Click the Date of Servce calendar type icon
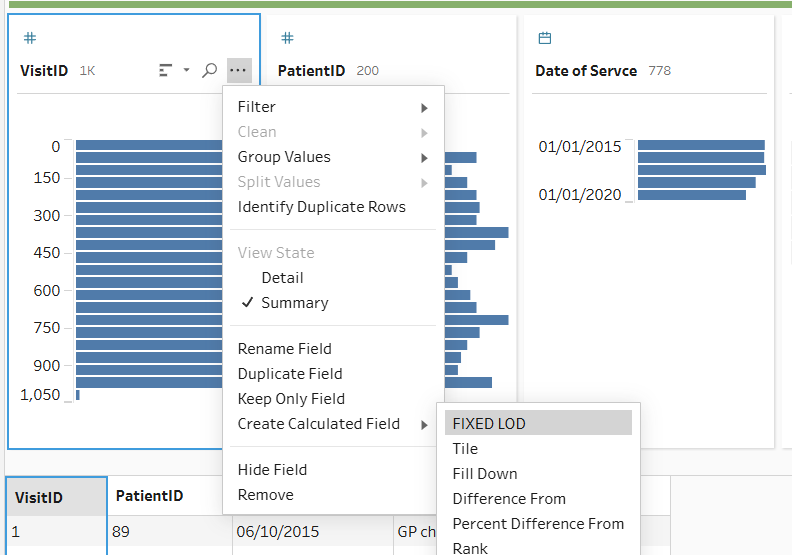The height and width of the screenshot is (555, 792). pos(545,38)
